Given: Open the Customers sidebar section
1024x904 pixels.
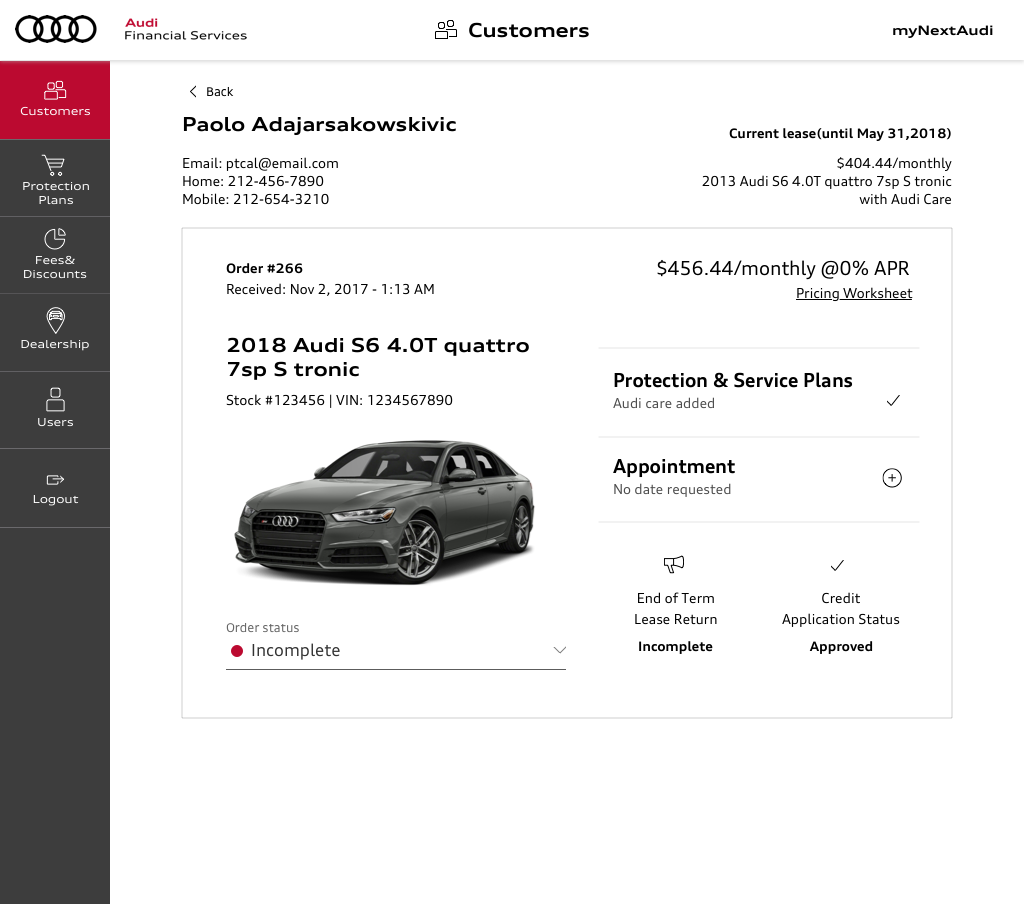Looking at the screenshot, I should point(55,100).
